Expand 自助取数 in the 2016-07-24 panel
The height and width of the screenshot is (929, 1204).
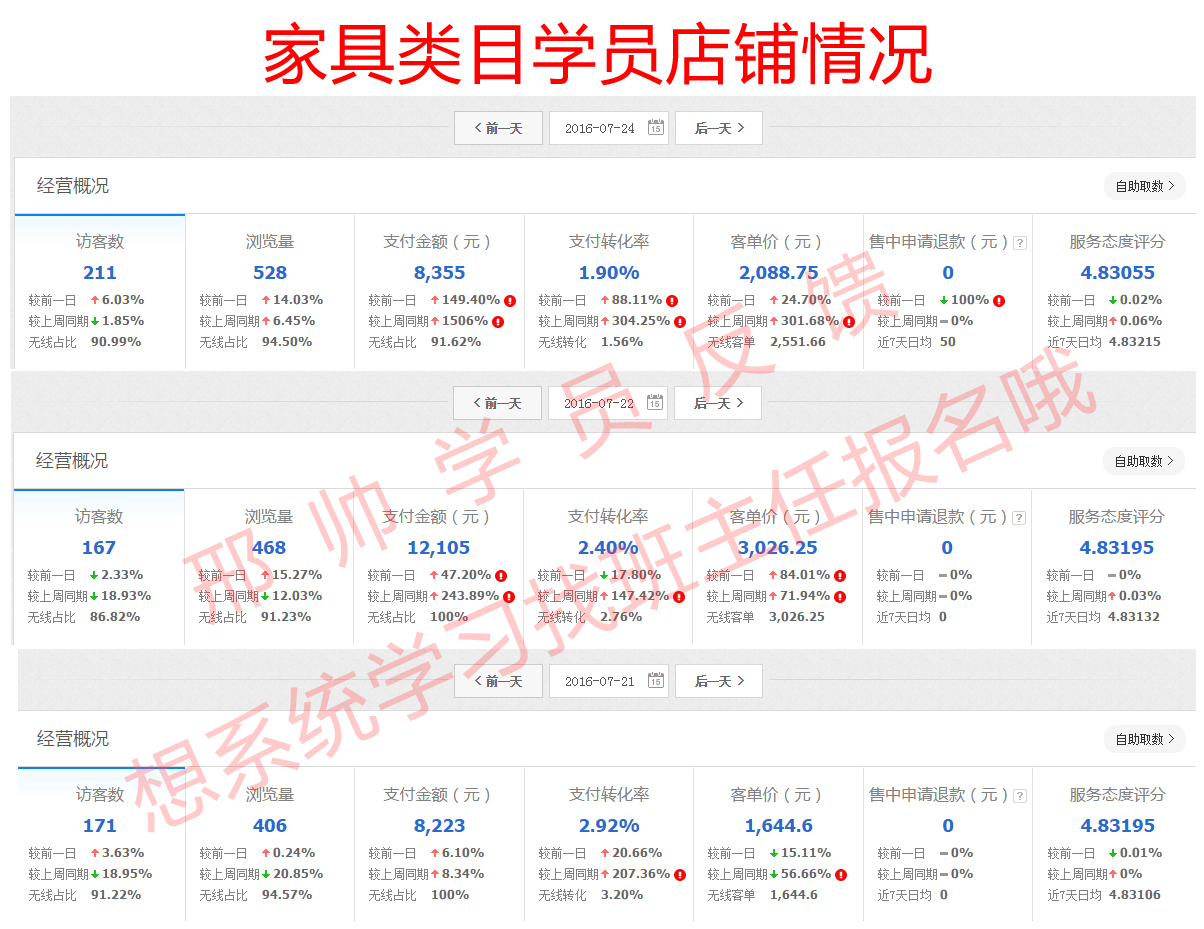tap(1144, 186)
